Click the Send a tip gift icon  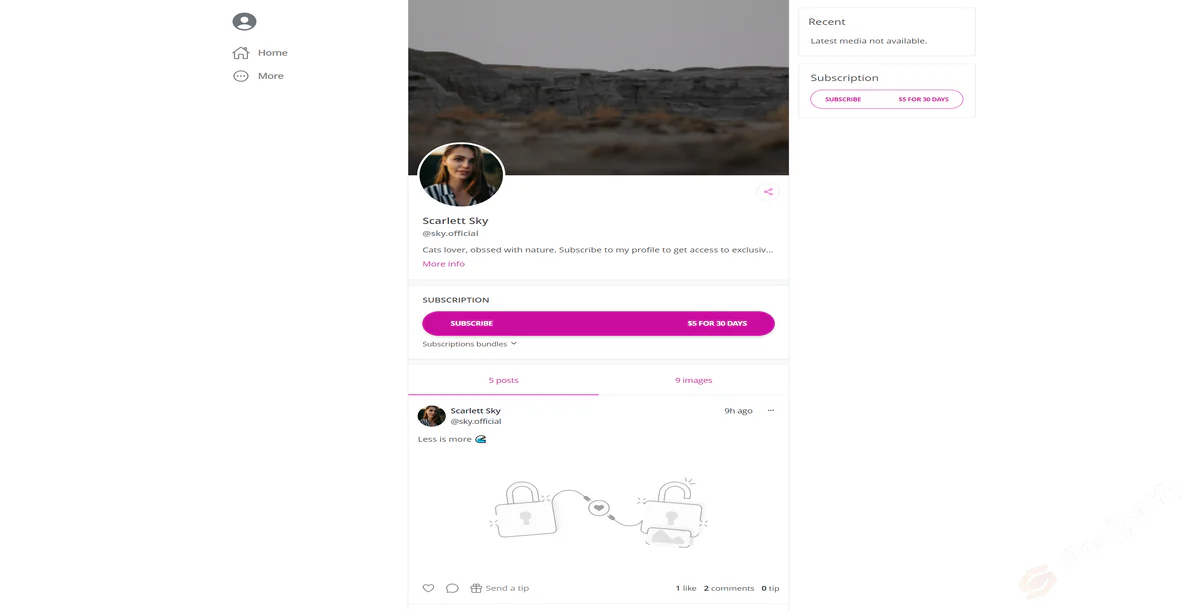(x=476, y=588)
